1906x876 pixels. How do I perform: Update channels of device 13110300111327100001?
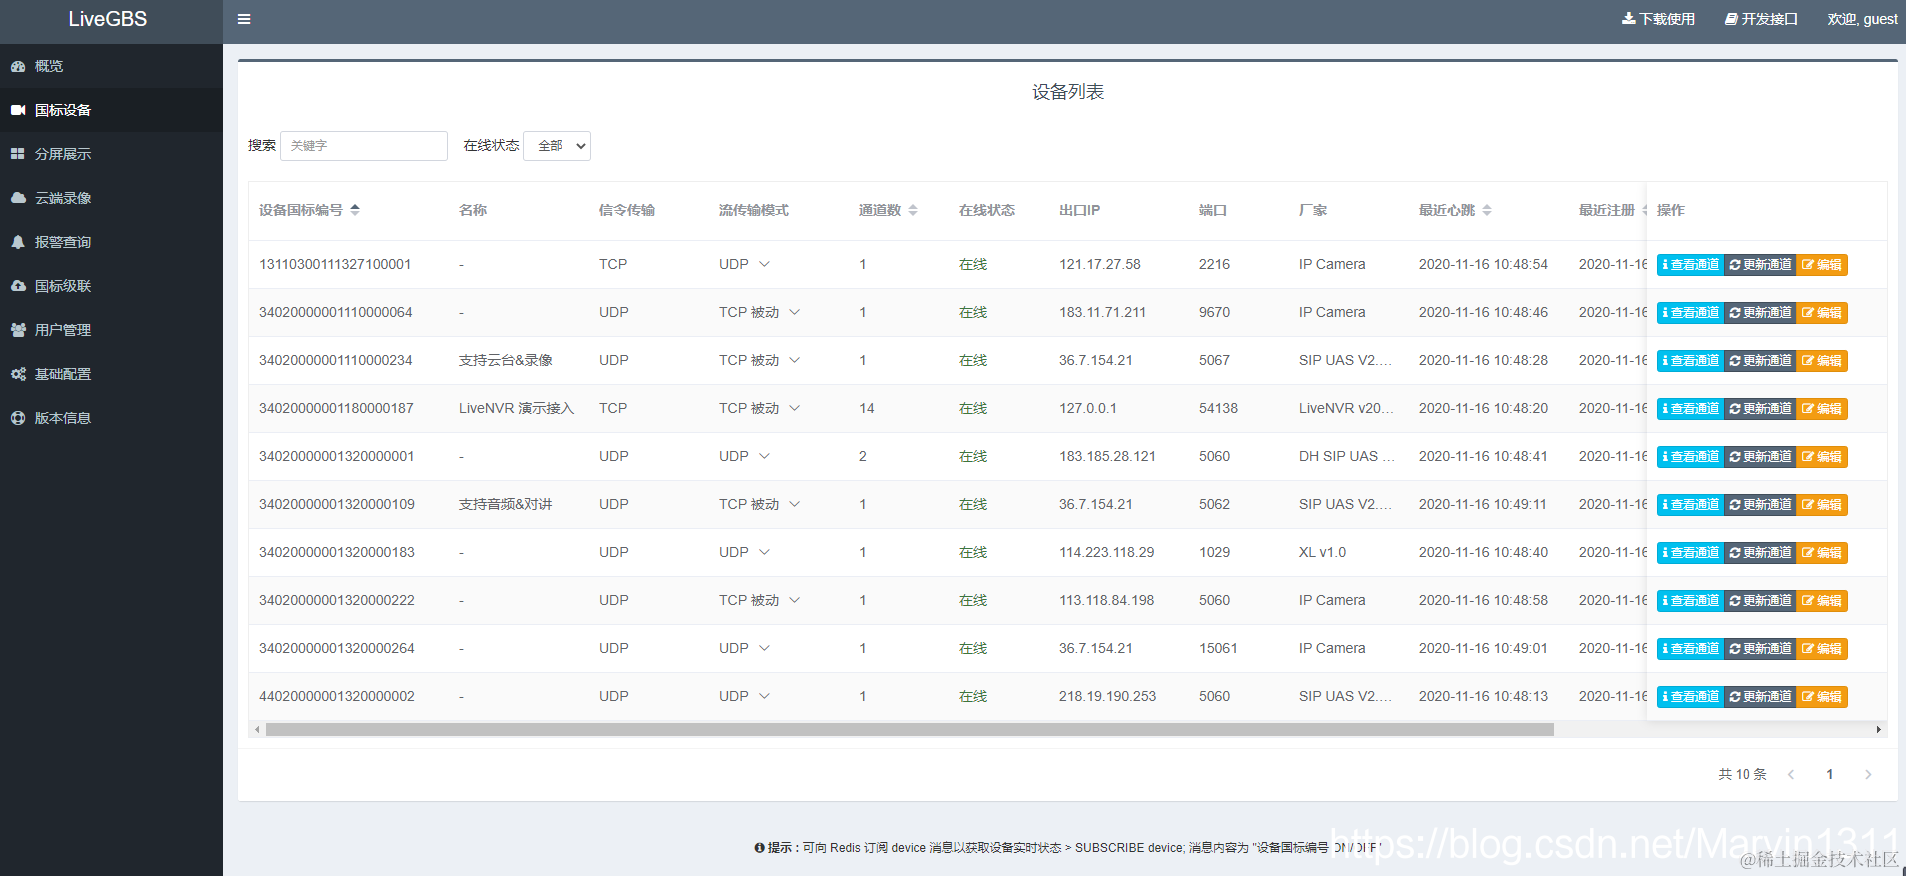[x=1760, y=265]
